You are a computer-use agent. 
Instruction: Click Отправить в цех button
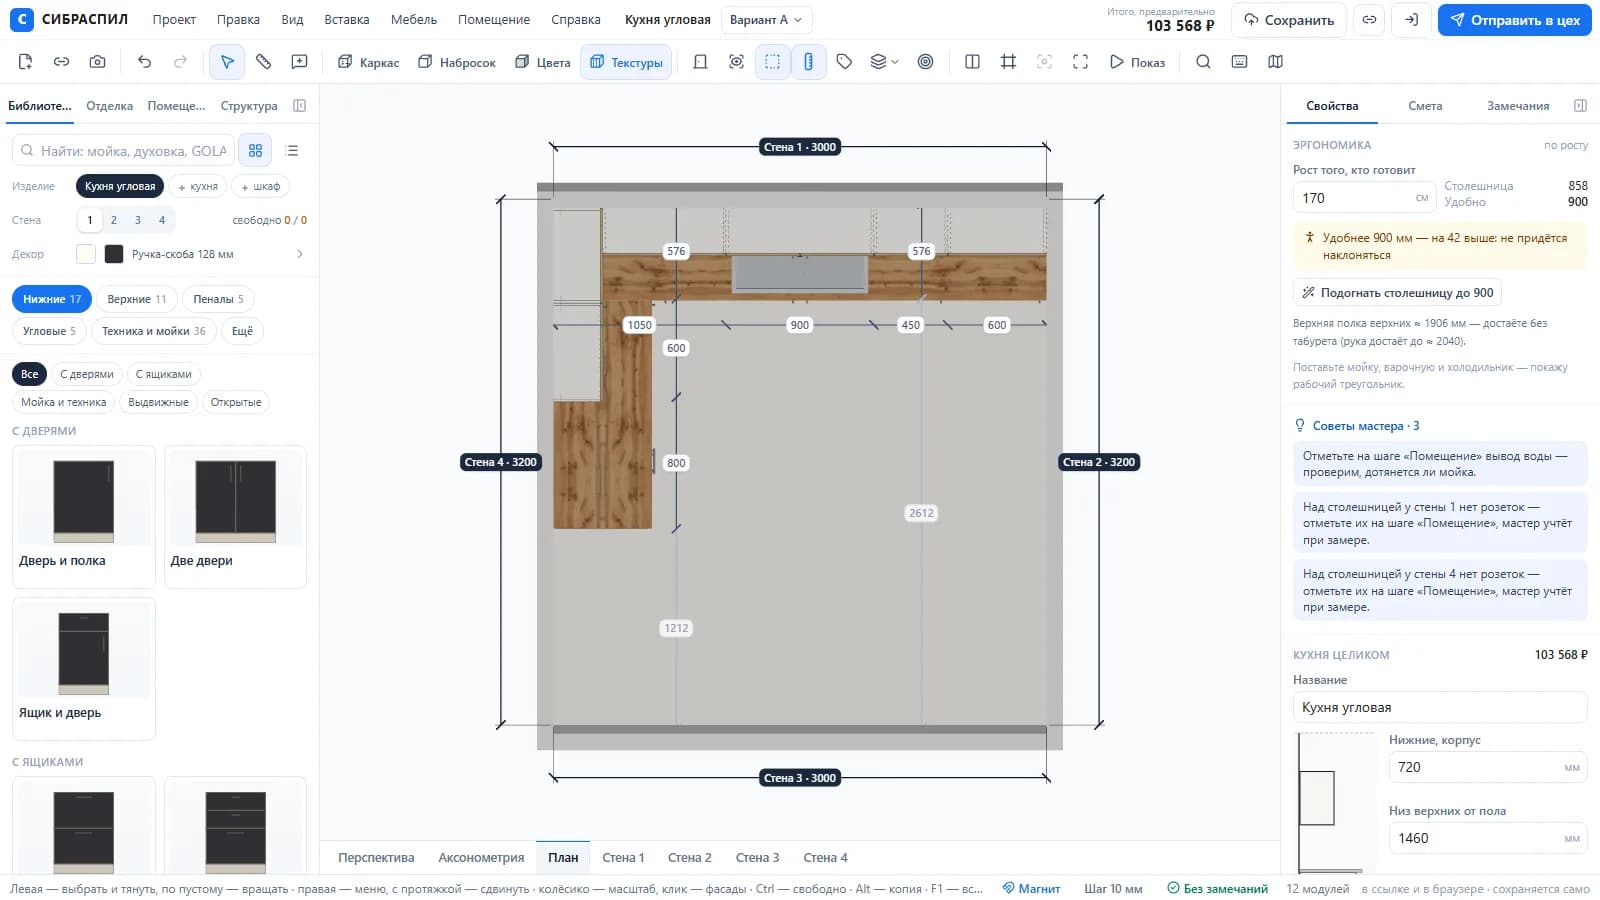(1514, 20)
